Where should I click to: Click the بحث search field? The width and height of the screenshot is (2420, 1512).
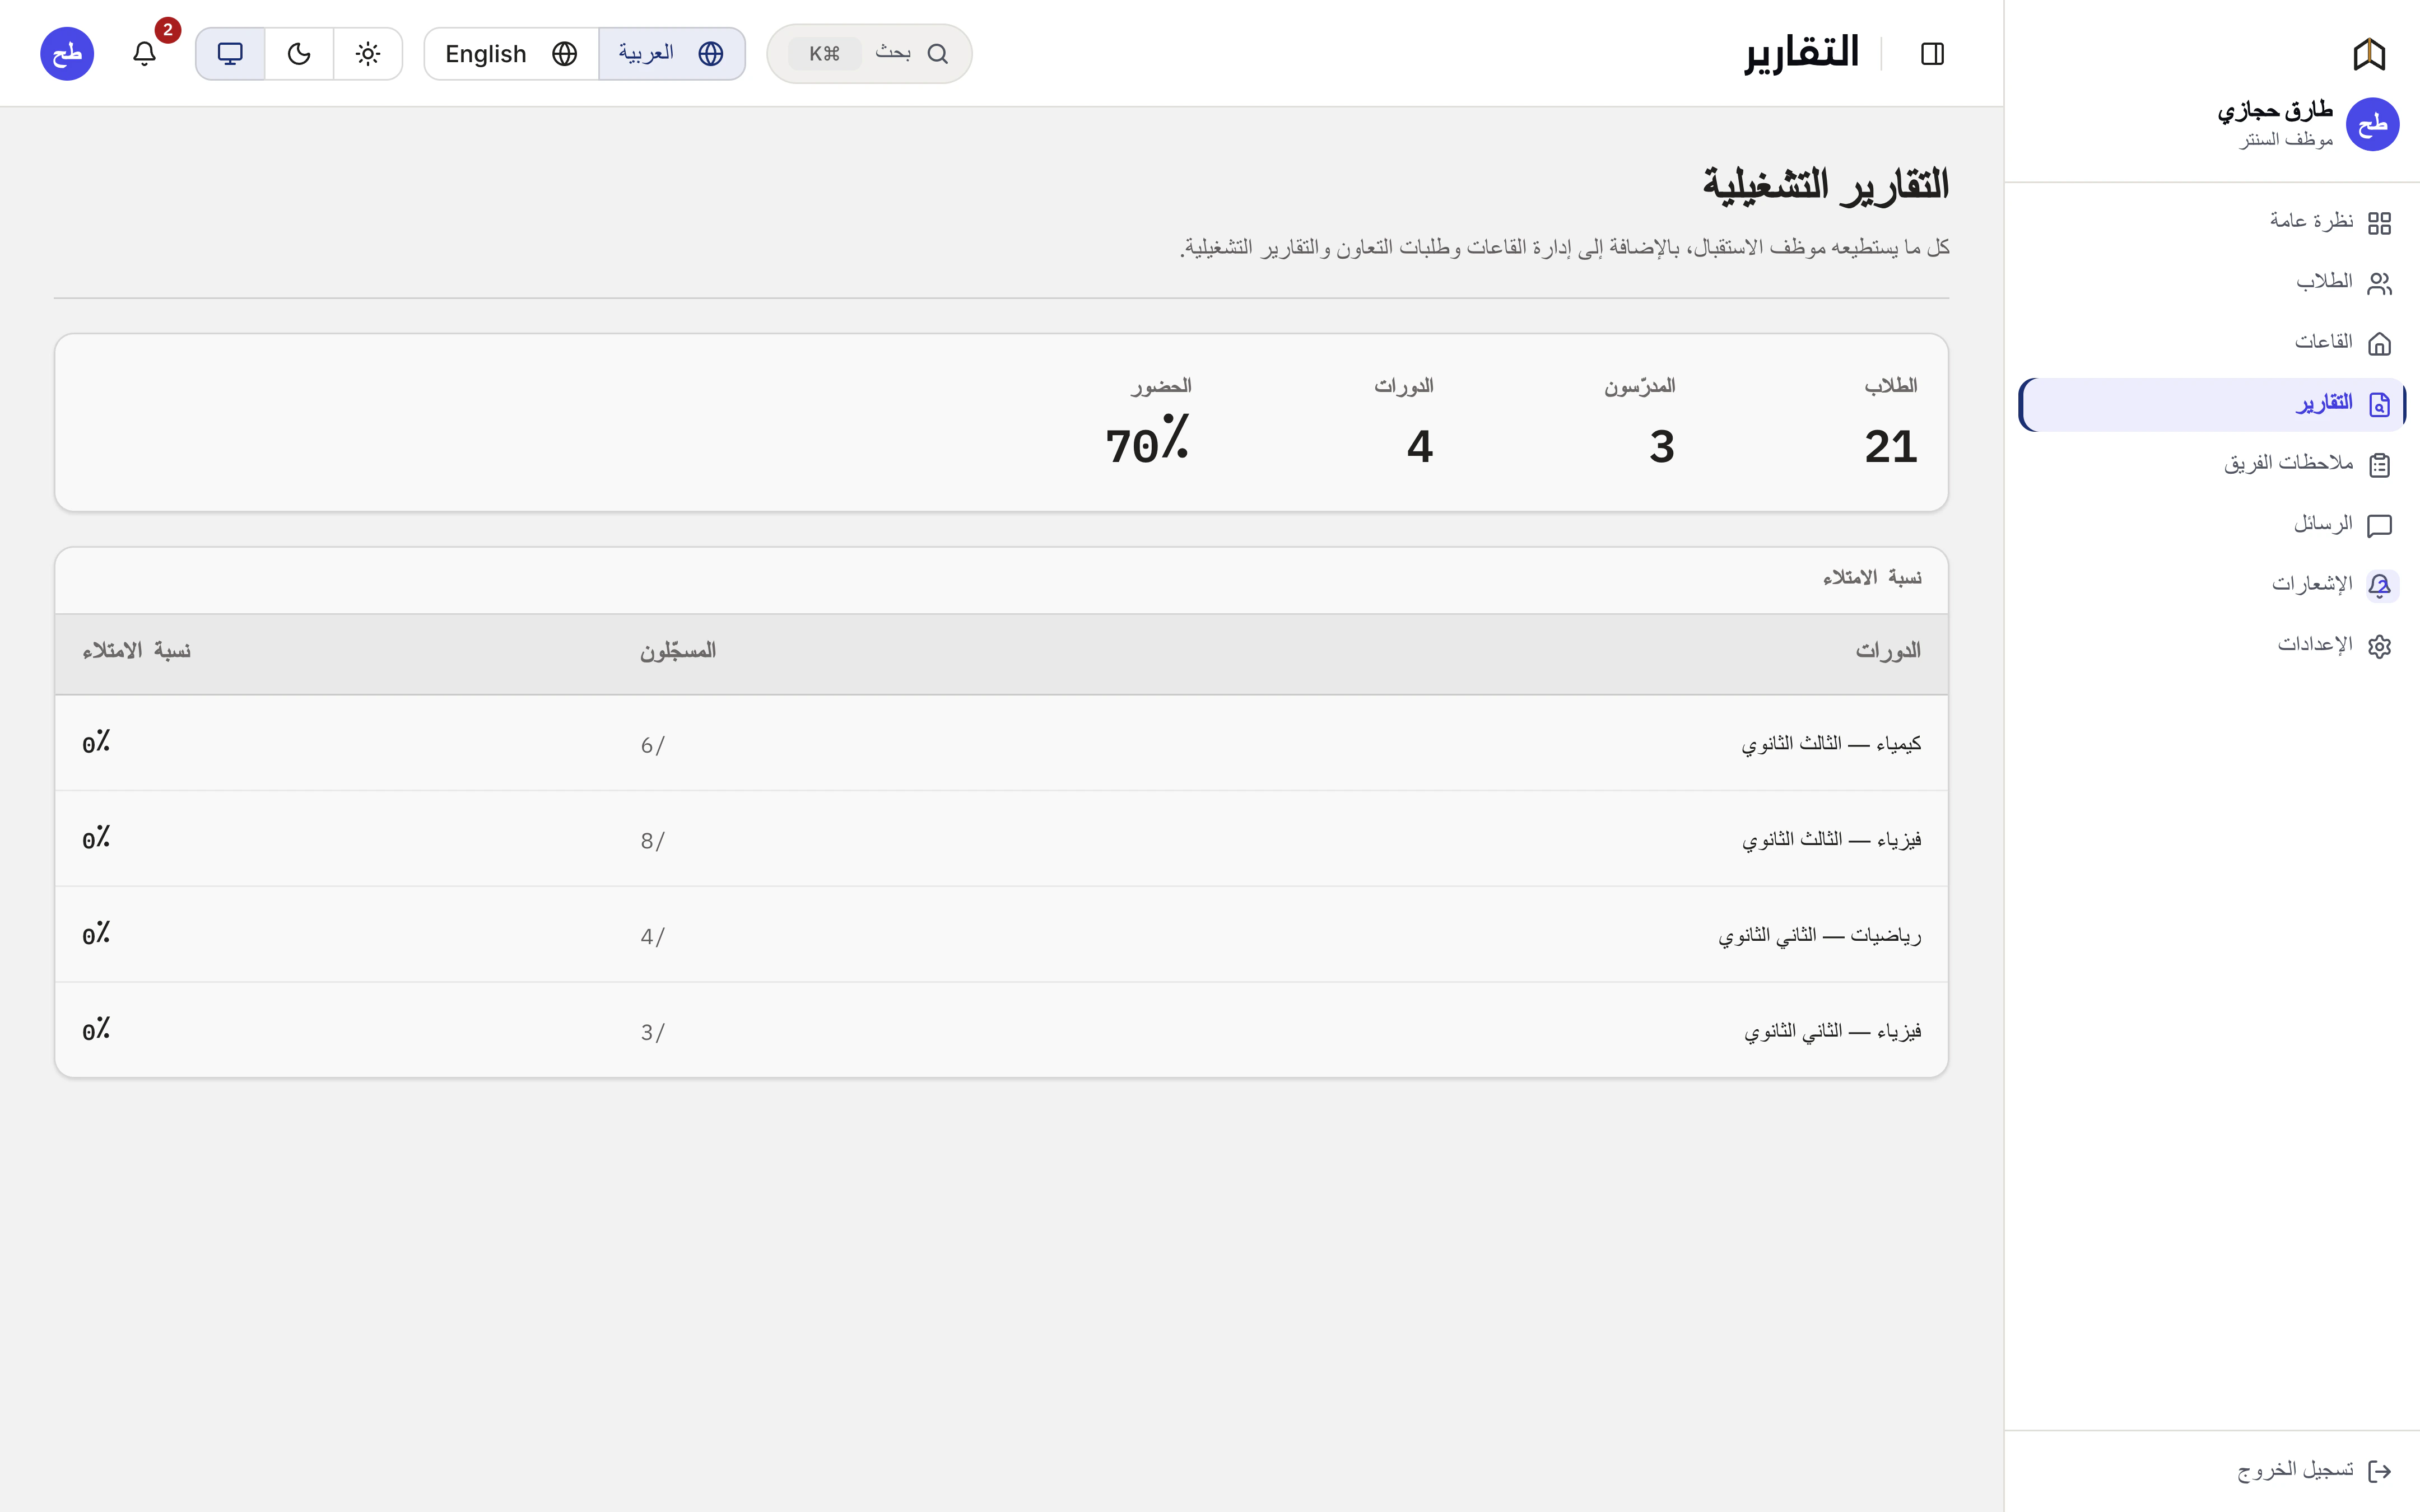pos(869,53)
